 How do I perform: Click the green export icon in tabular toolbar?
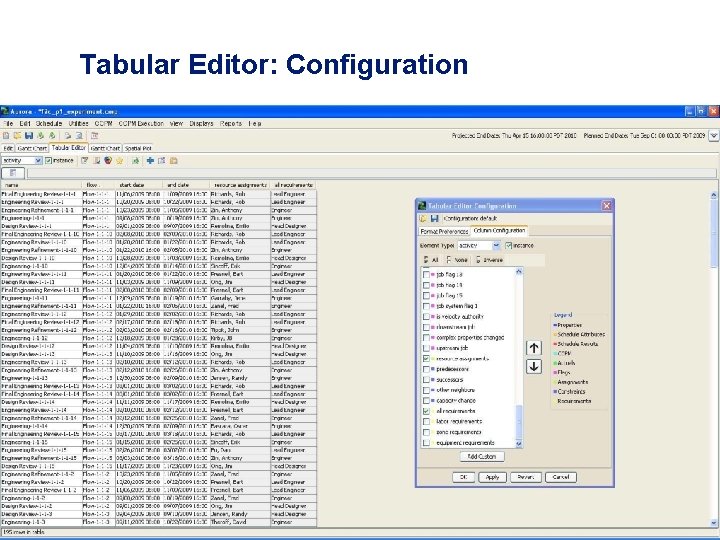pos(135,160)
